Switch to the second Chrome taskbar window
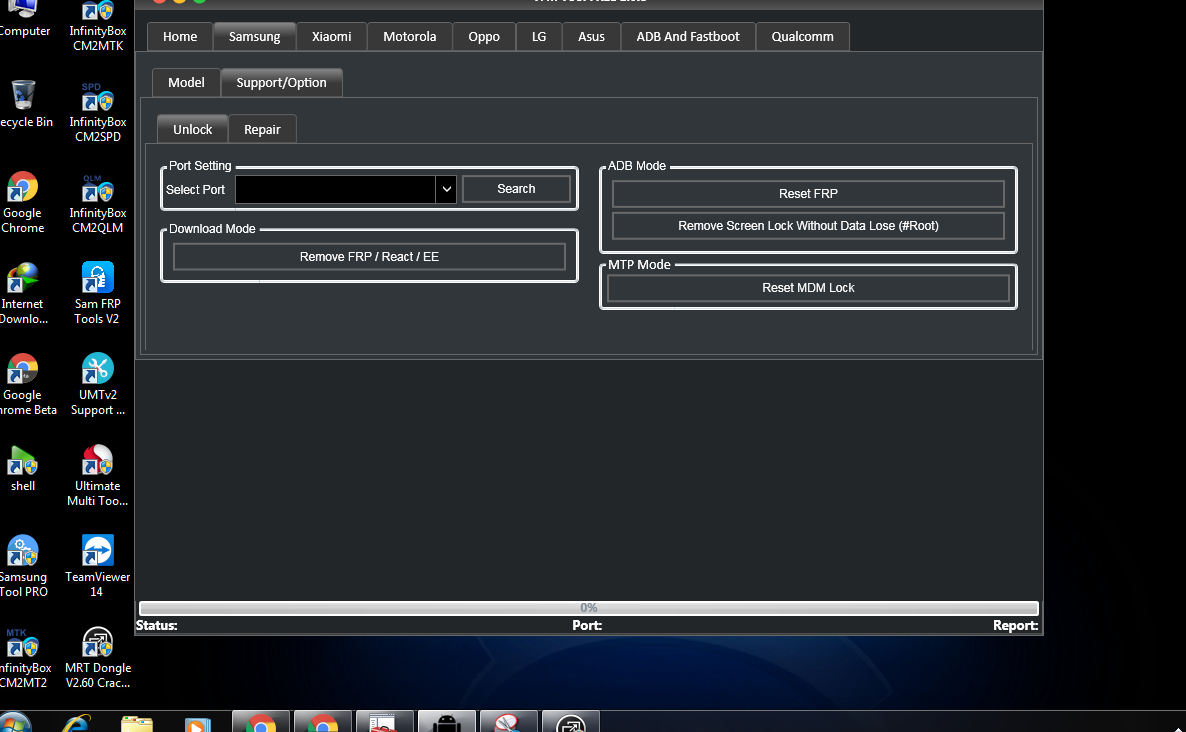Viewport: 1186px width, 732px height. pyautogui.click(x=323, y=721)
